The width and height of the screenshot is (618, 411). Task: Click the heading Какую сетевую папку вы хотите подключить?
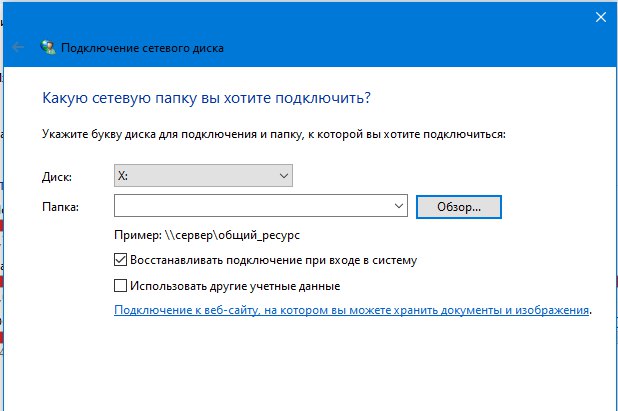pos(207,98)
